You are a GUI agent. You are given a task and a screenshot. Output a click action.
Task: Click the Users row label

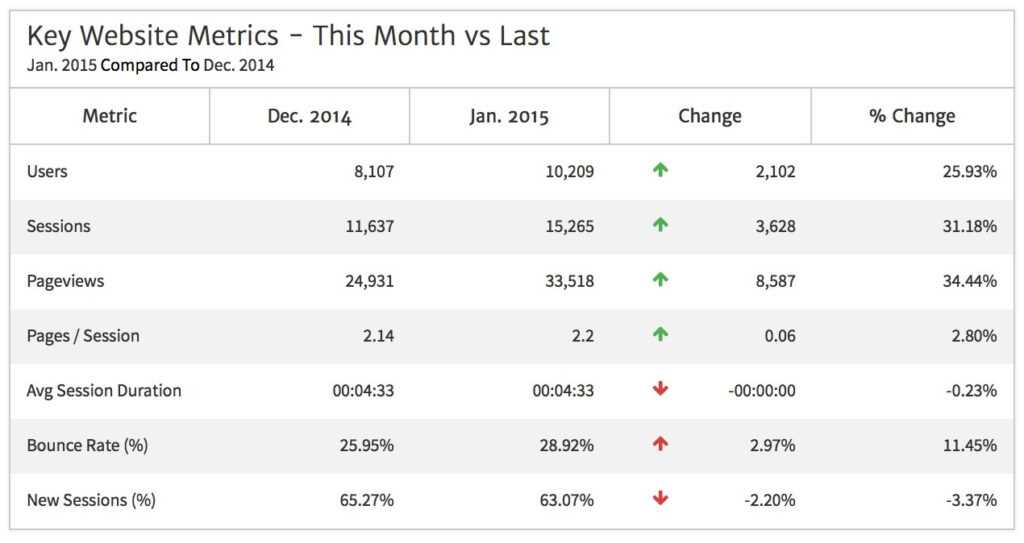pos(47,171)
